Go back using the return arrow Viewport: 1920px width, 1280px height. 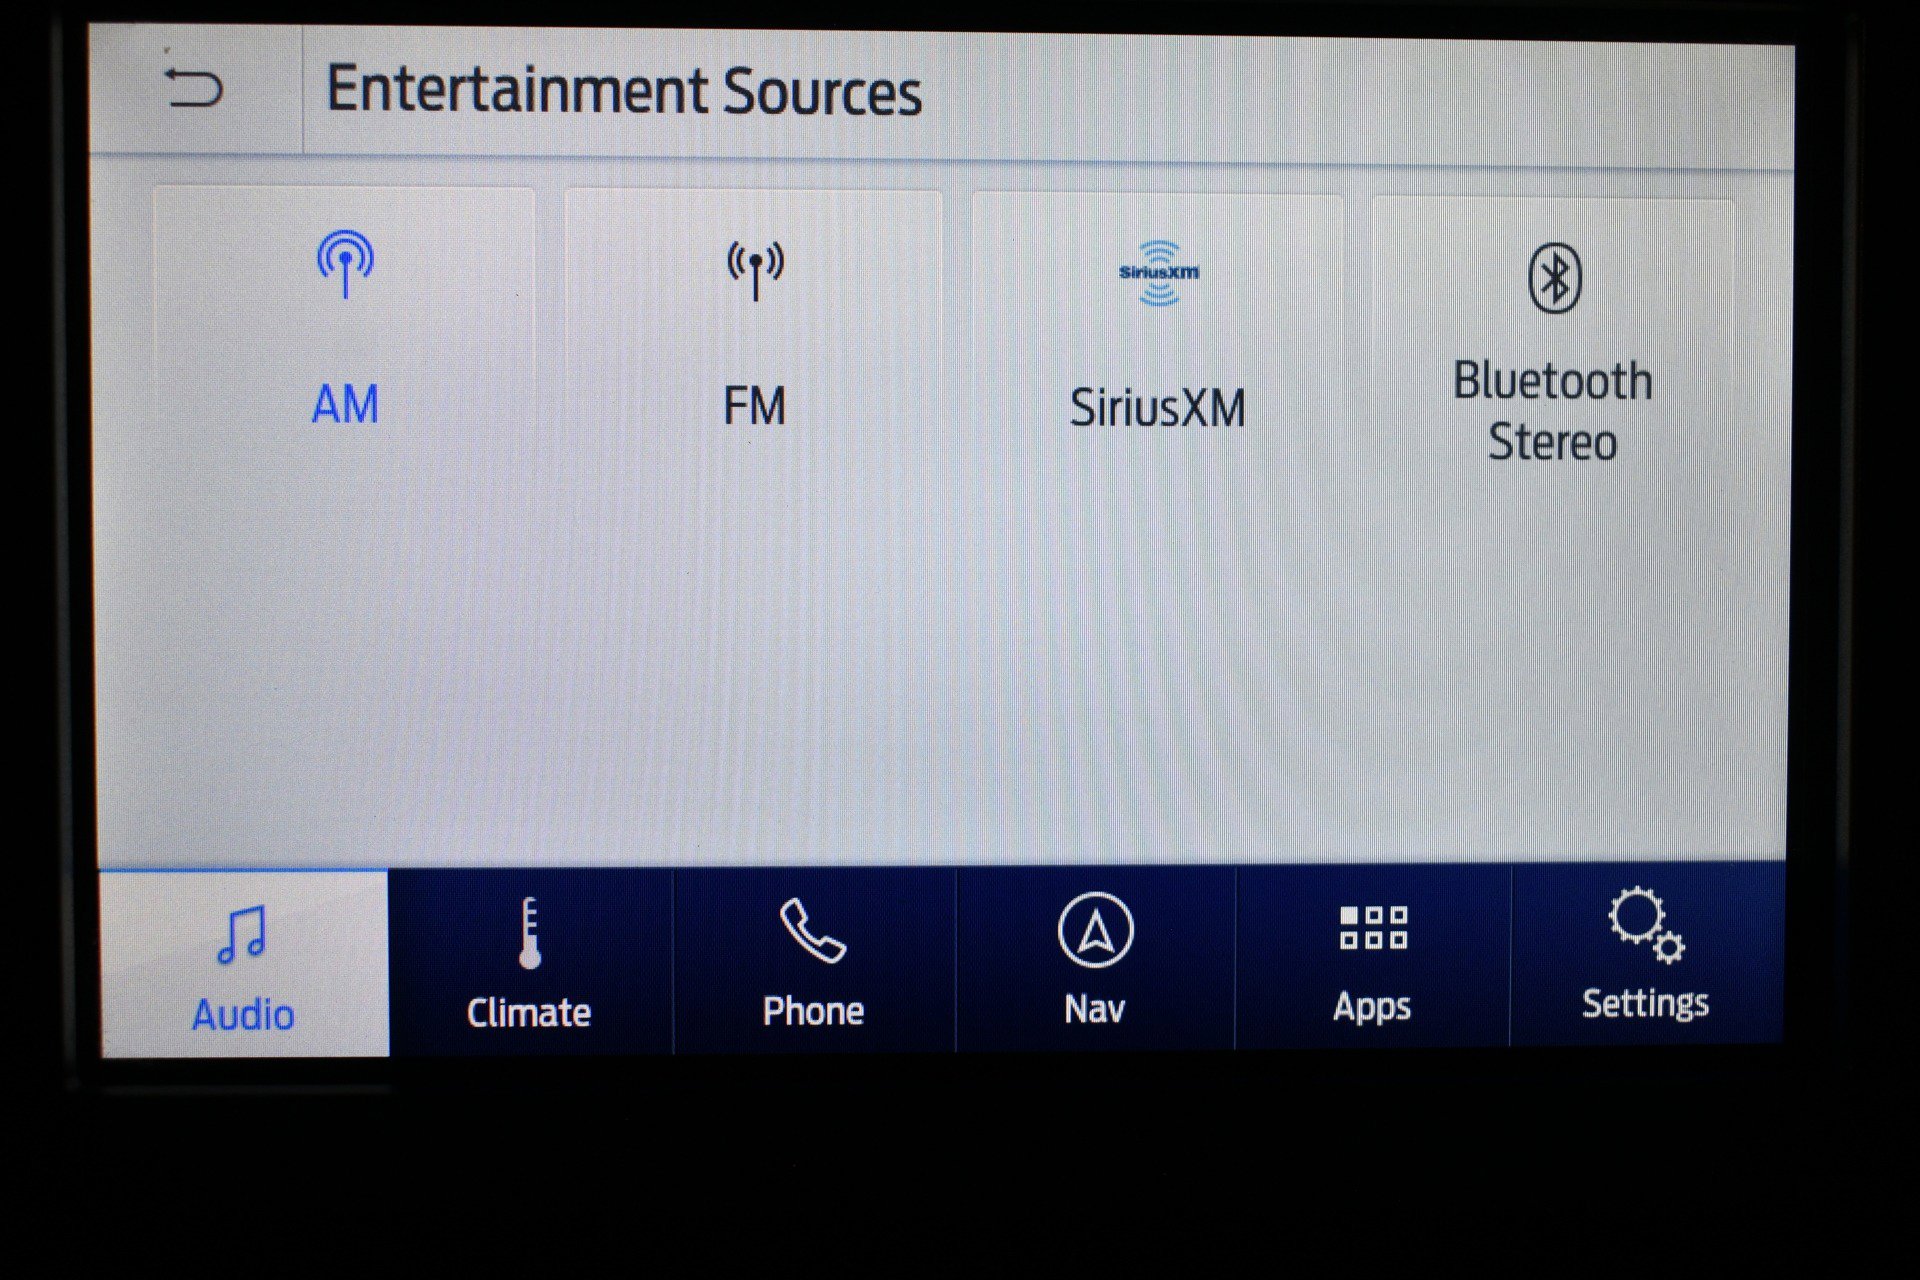[x=193, y=87]
